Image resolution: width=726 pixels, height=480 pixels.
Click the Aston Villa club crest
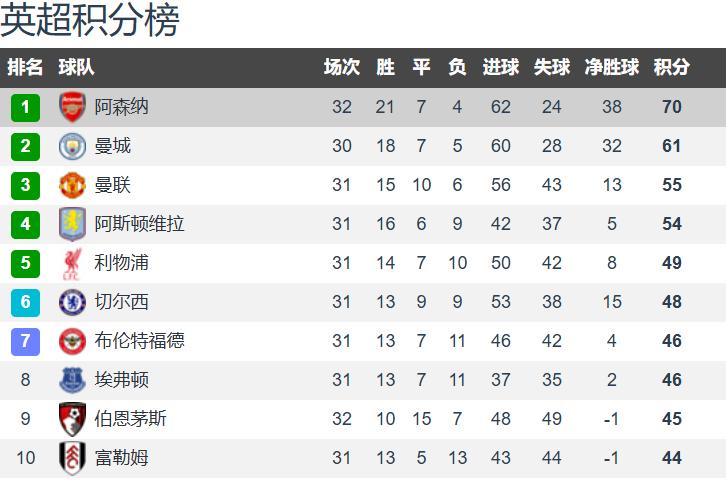73,224
